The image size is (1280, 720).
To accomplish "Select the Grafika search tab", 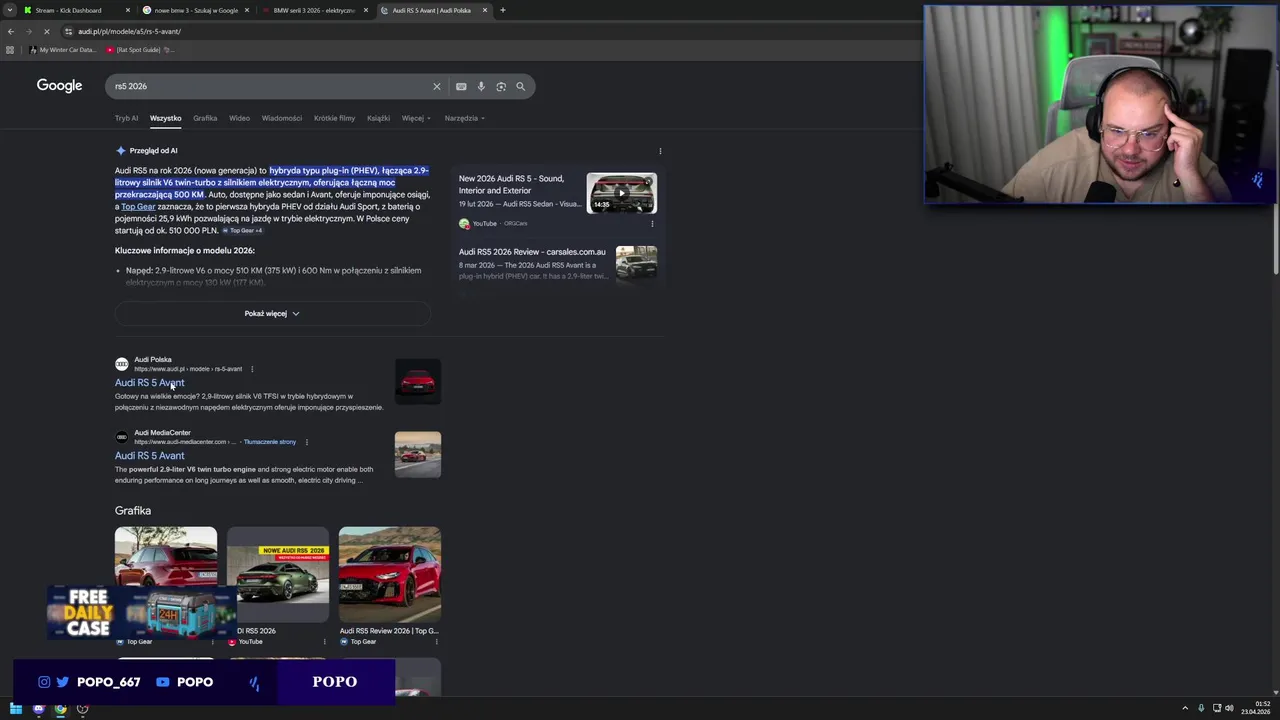I will pos(205,118).
